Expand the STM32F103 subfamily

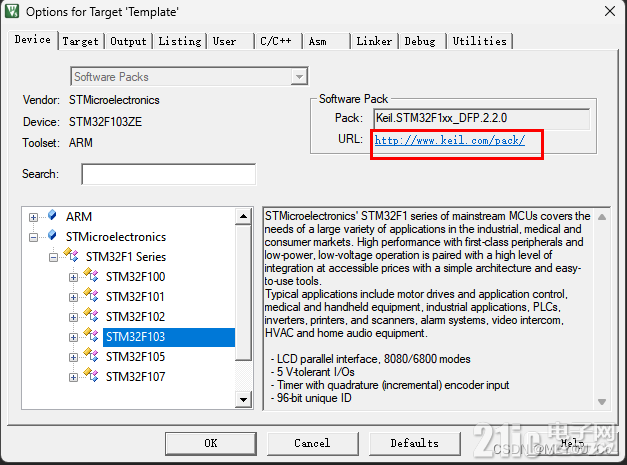[x=73, y=337]
